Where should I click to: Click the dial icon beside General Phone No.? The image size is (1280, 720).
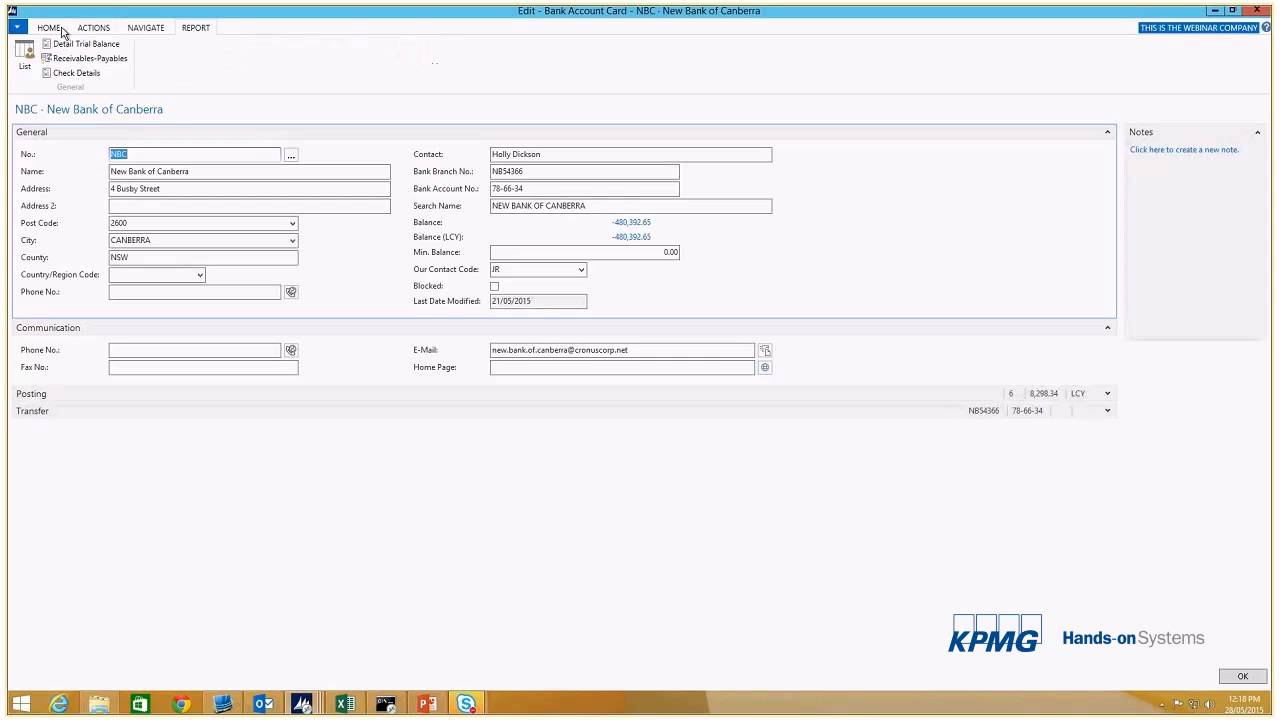coord(291,292)
